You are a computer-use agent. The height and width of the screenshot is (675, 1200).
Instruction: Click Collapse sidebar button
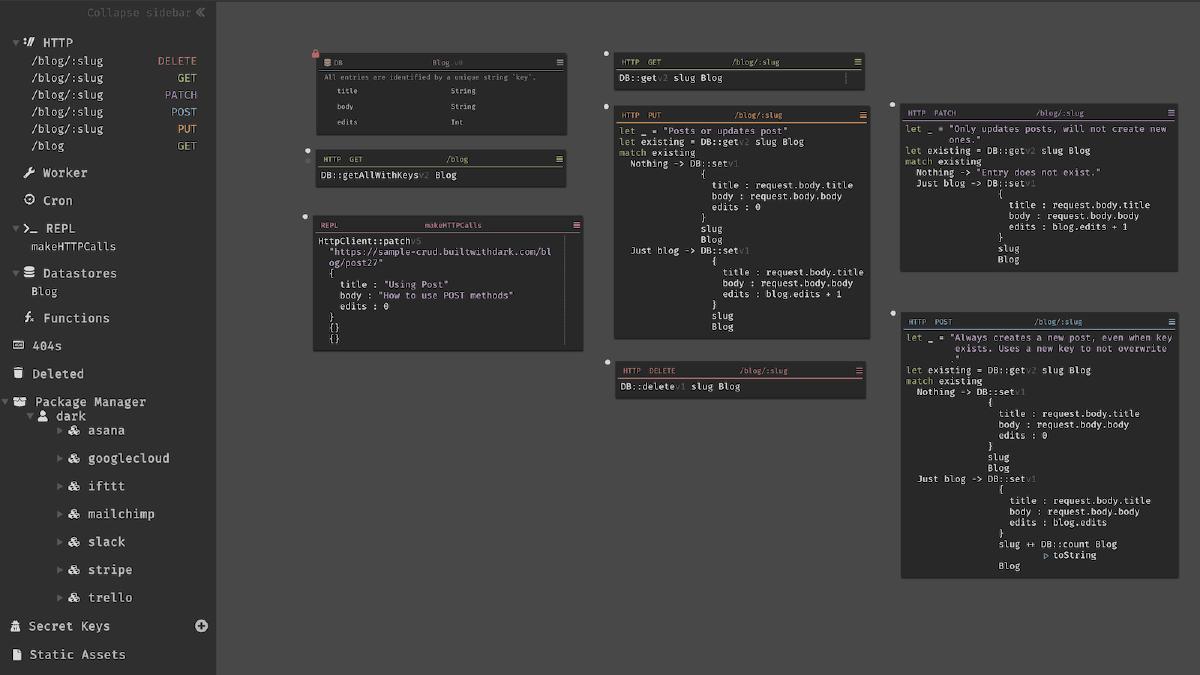coord(146,13)
